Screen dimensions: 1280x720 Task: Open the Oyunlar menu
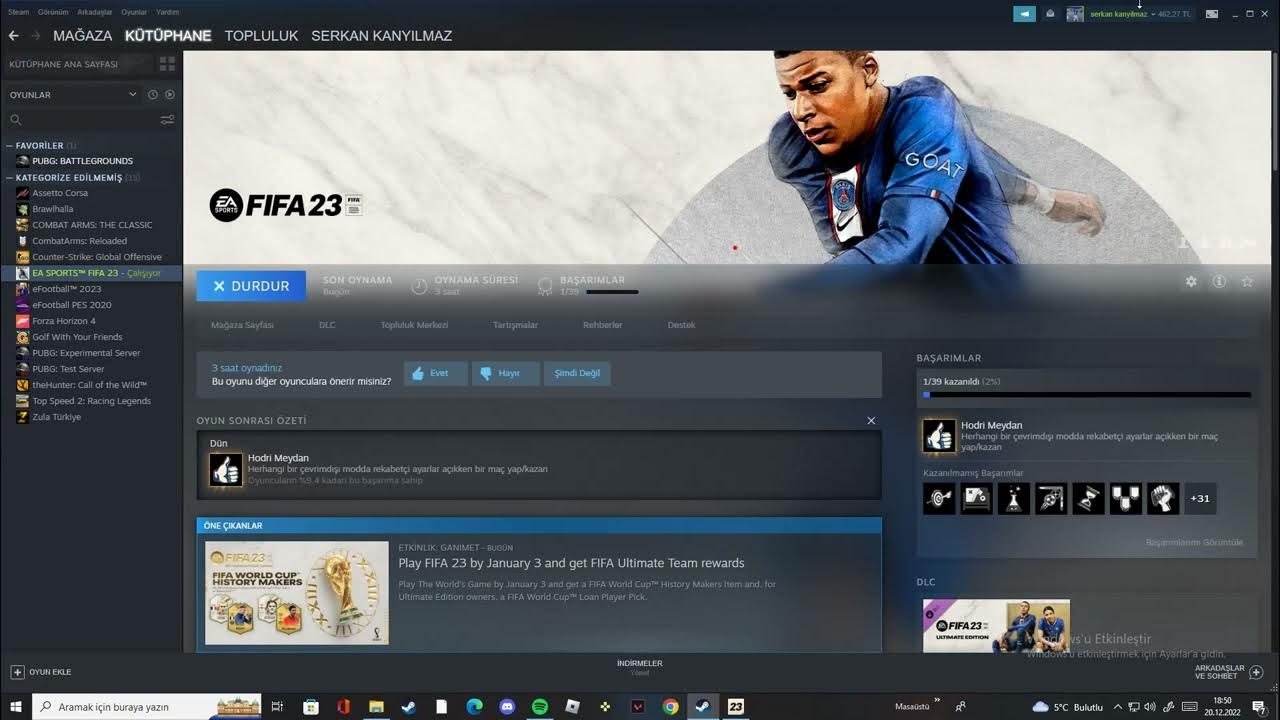(133, 12)
